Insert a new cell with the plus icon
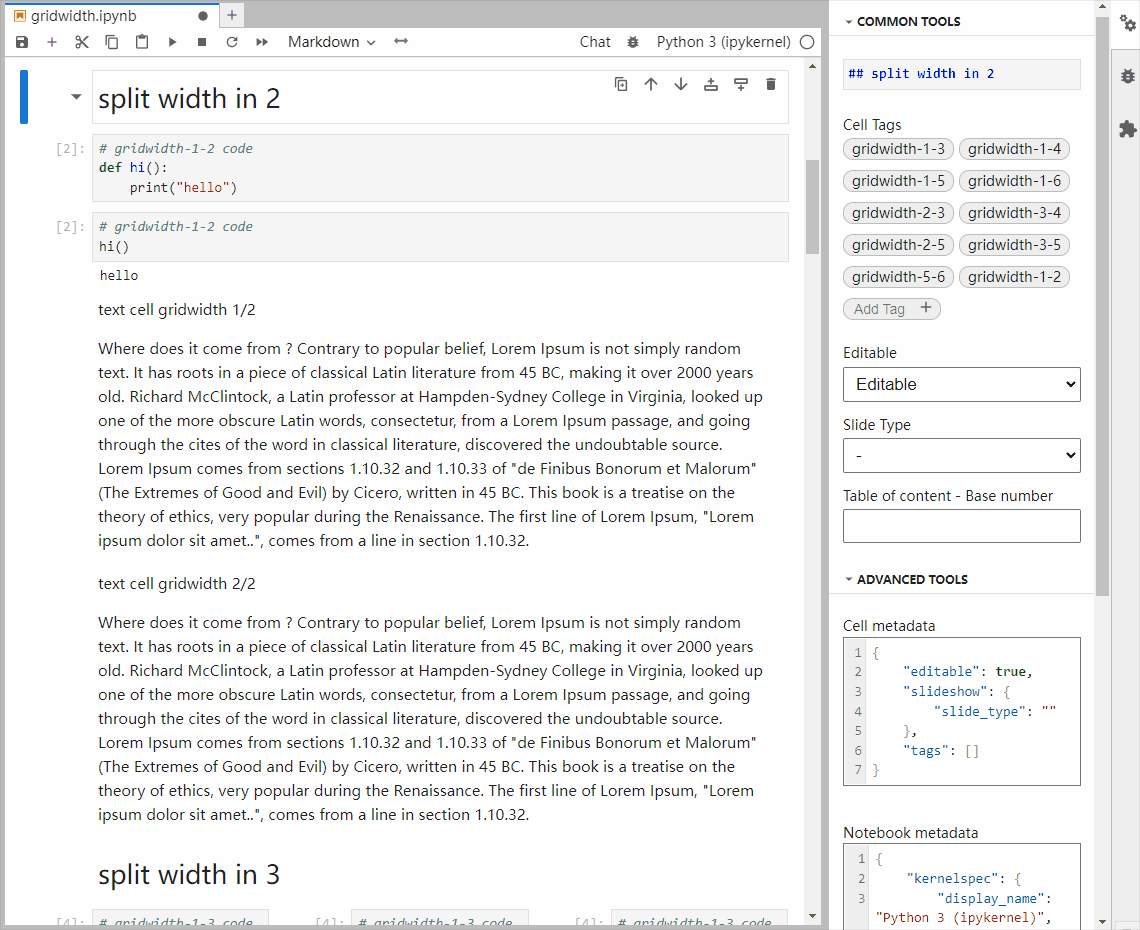 (52, 42)
